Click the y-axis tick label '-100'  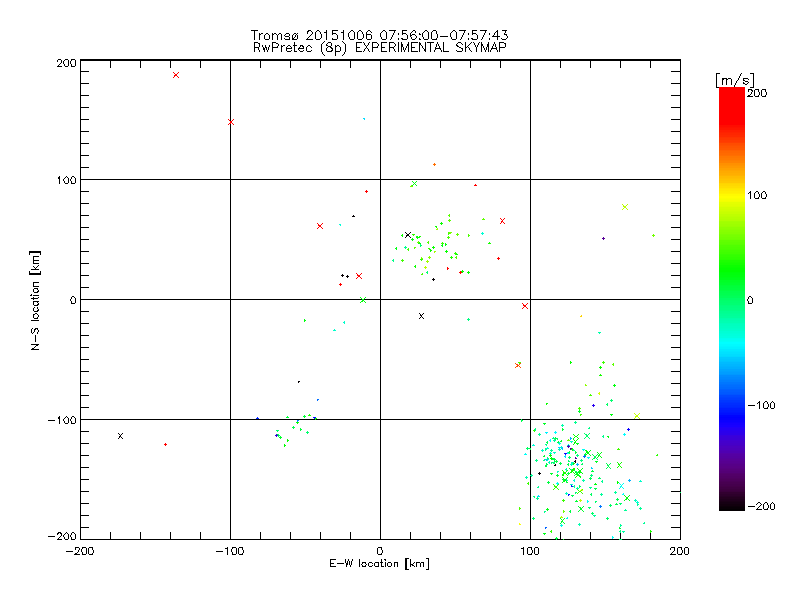point(62,420)
